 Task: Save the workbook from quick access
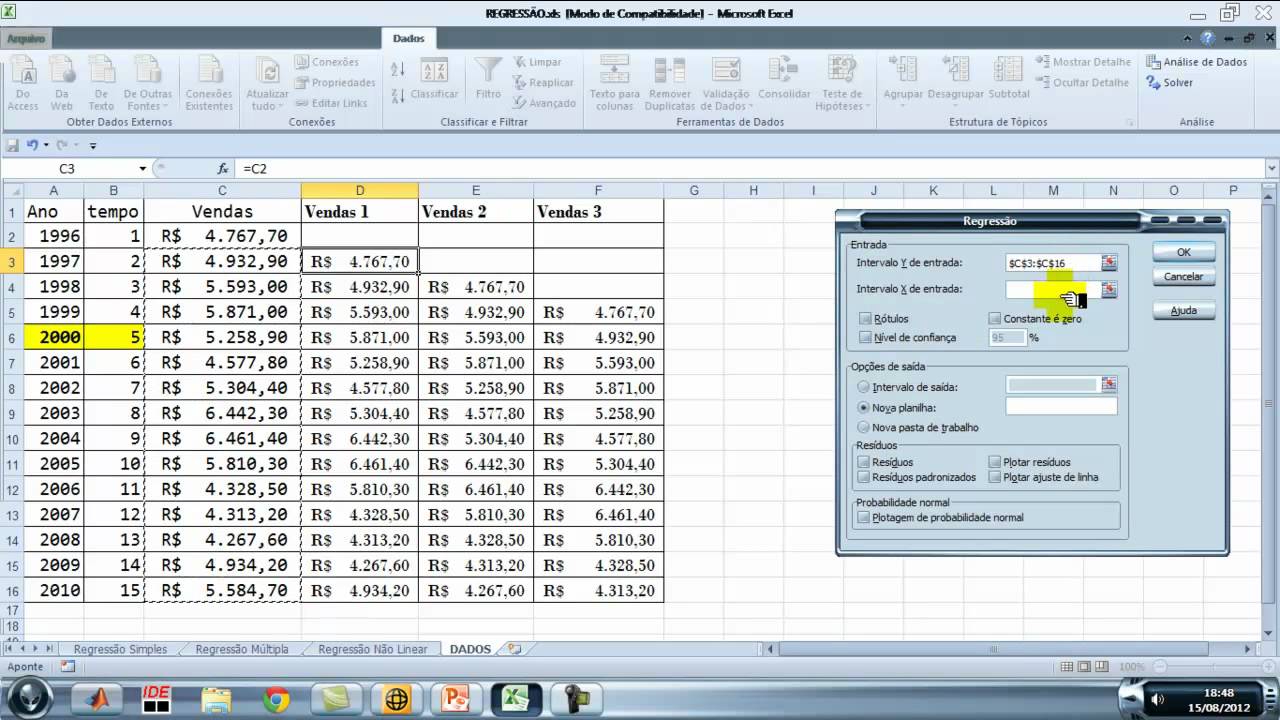pos(12,145)
